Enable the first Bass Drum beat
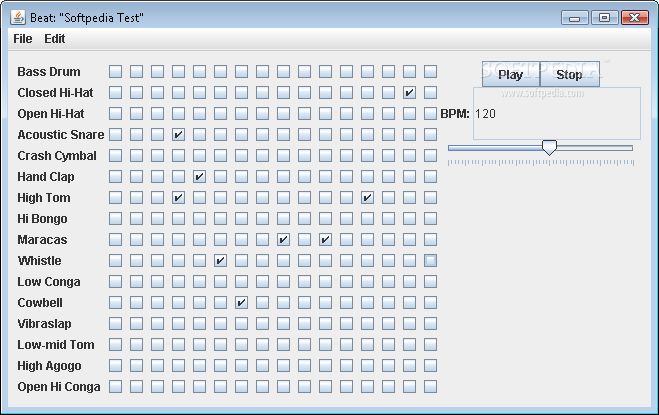The height and width of the screenshot is (415, 659). [x=115, y=71]
